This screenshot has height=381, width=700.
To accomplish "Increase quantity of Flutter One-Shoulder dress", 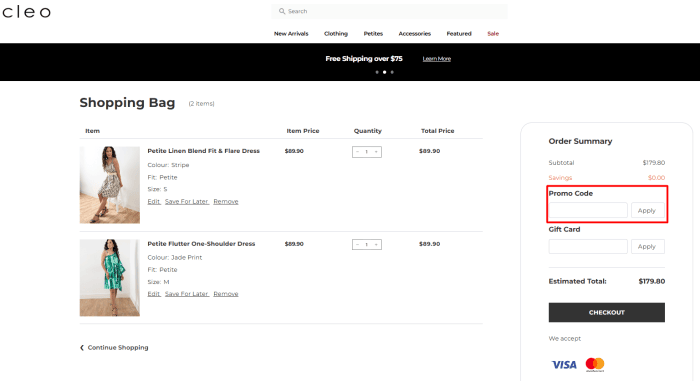I will (376, 244).
